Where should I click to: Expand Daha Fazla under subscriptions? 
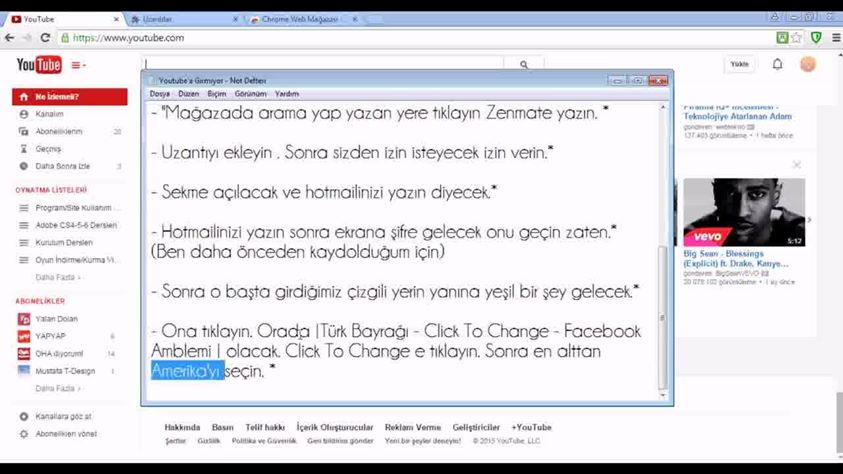[x=58, y=388]
